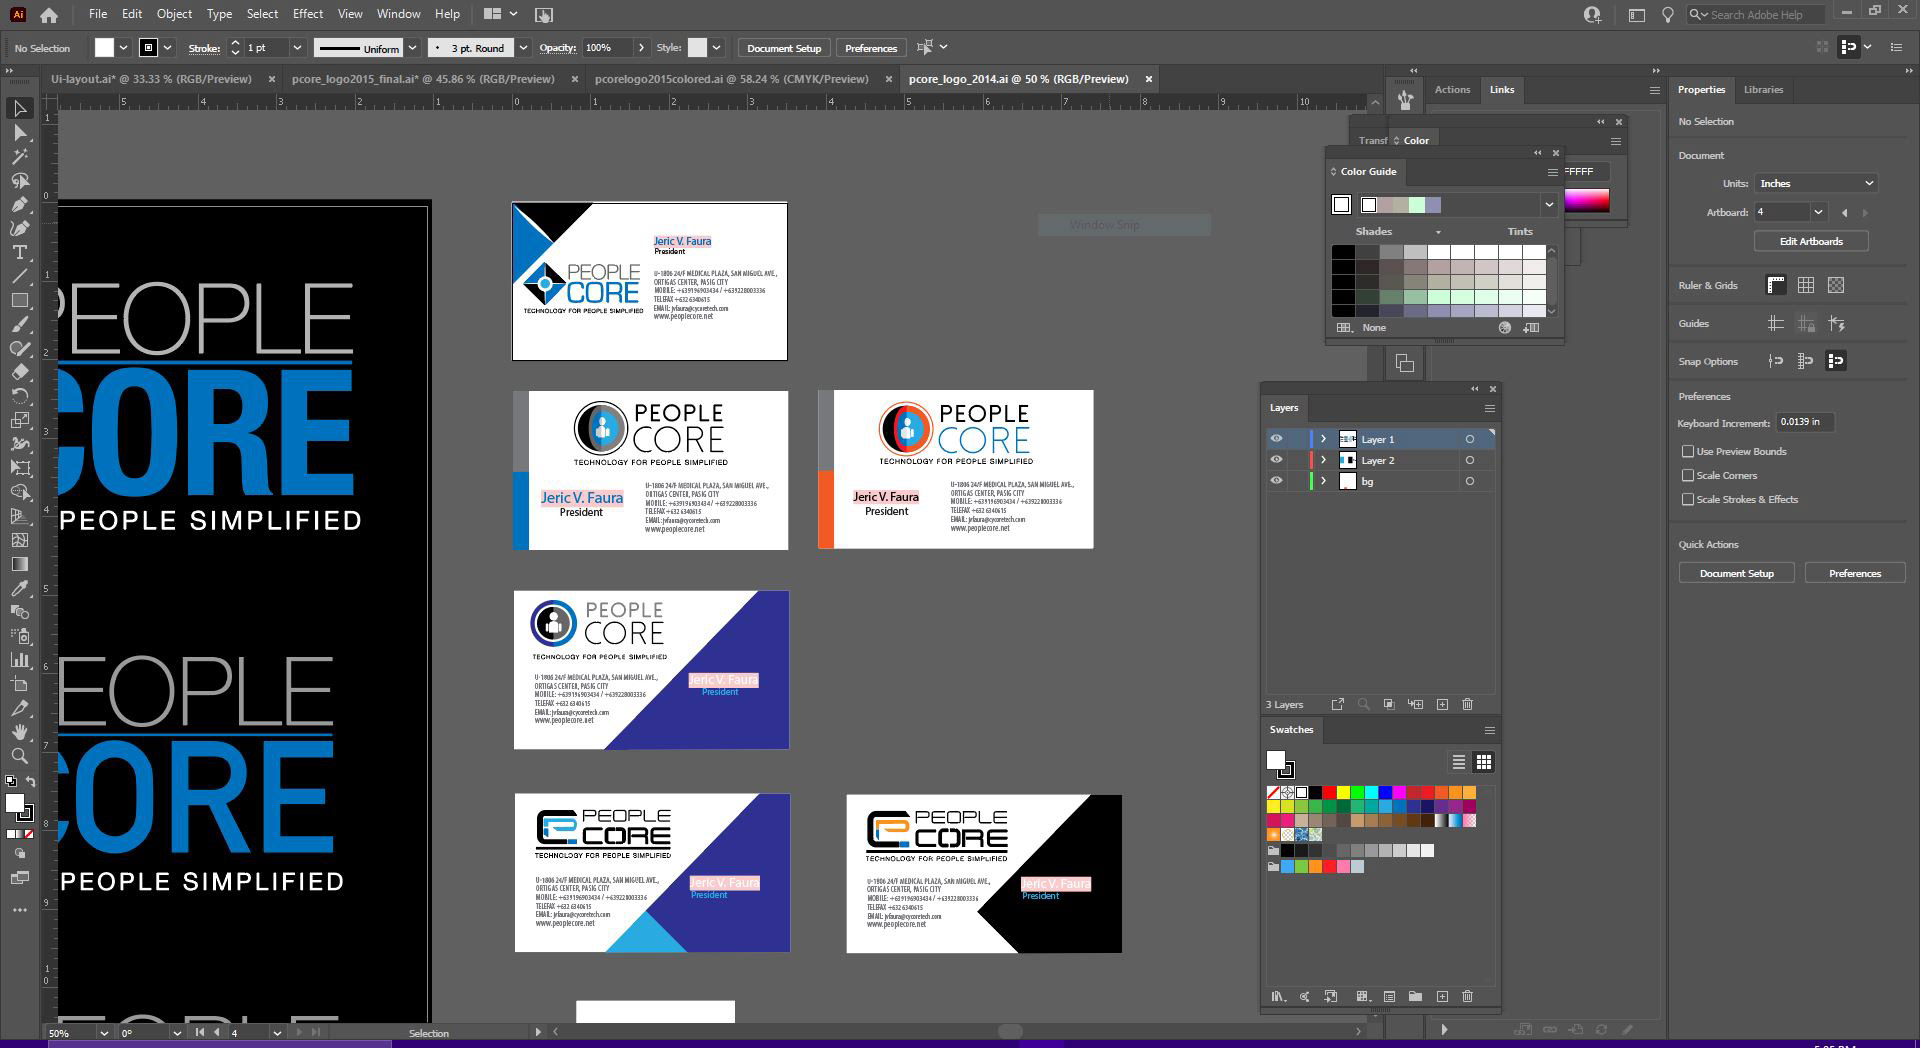Viewport: 1920px width, 1048px height.
Task: Delete swatch in Swatches panel
Action: click(x=1467, y=996)
